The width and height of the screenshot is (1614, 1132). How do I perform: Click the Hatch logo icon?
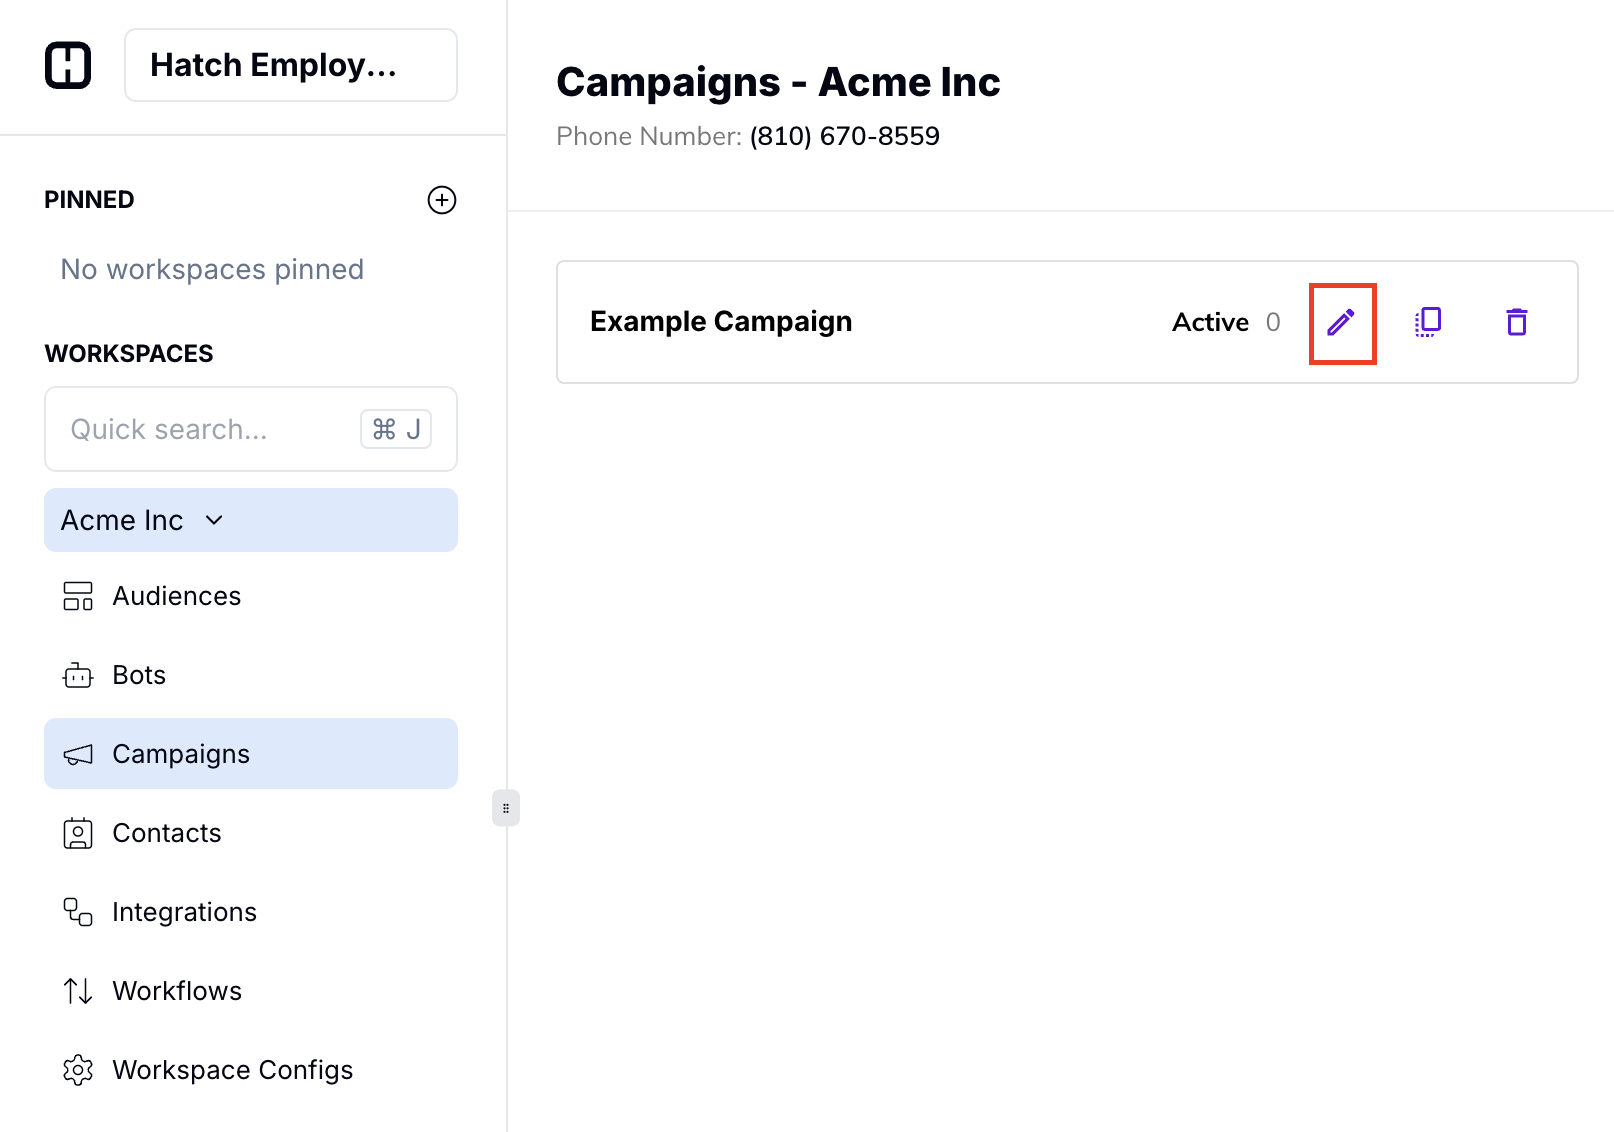[68, 65]
